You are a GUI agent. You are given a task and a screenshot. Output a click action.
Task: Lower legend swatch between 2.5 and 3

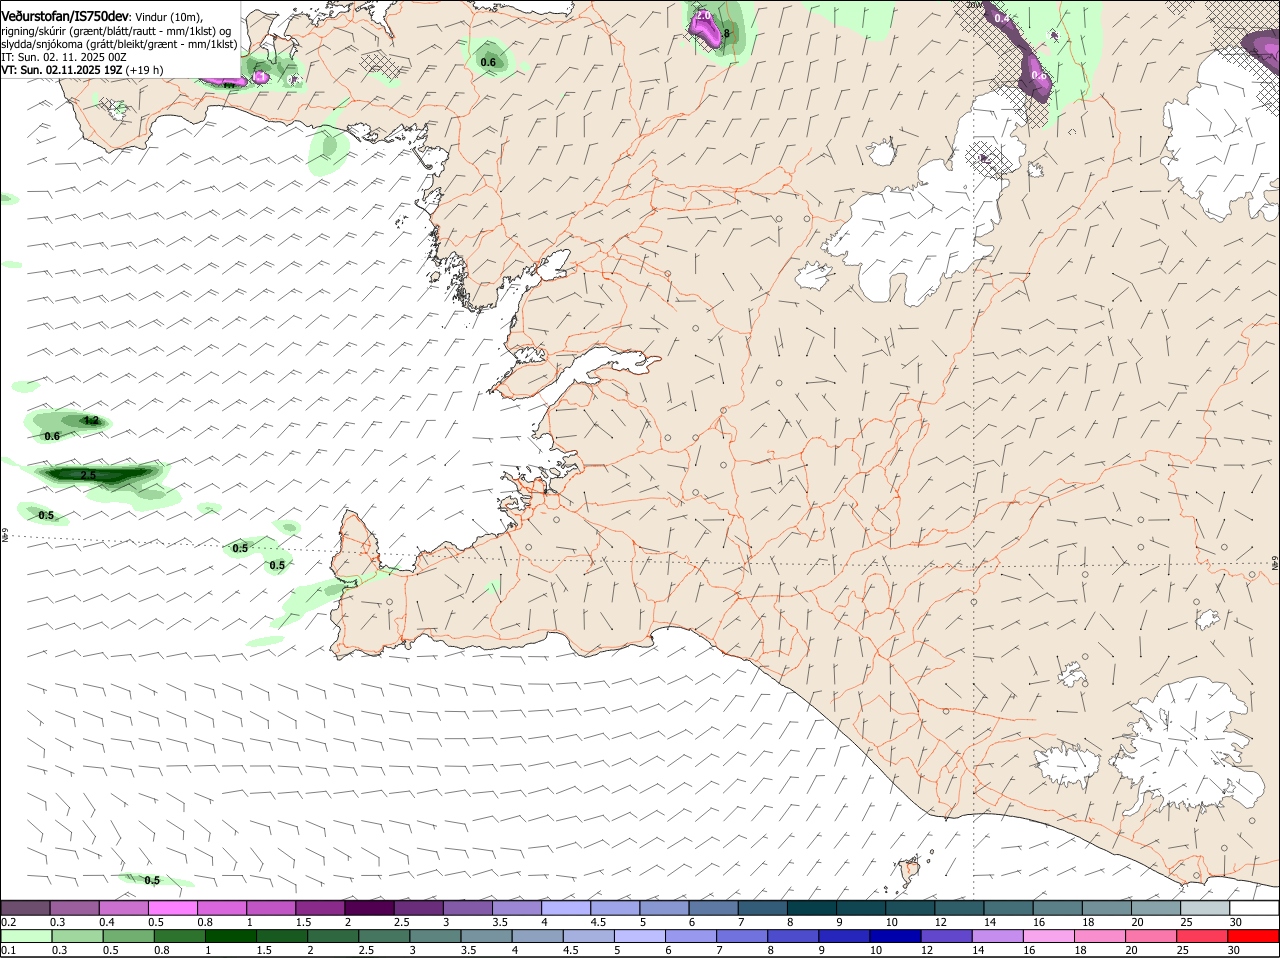(385, 936)
